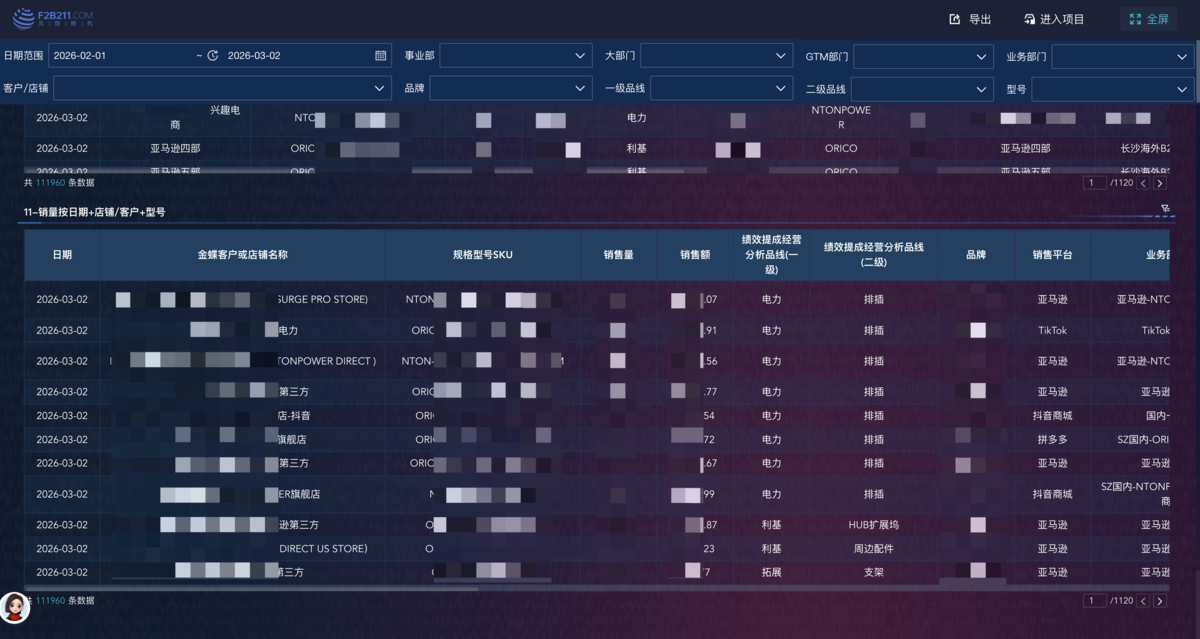This screenshot has height=639, width=1200.
Task: Toggle 全屏 fullscreen mode
Action: pos(1148,19)
